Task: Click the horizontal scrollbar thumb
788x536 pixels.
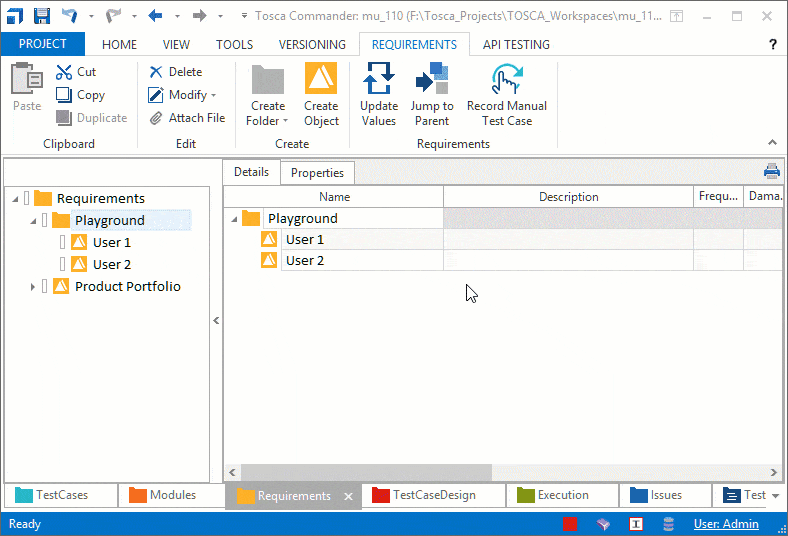Action: coord(366,472)
